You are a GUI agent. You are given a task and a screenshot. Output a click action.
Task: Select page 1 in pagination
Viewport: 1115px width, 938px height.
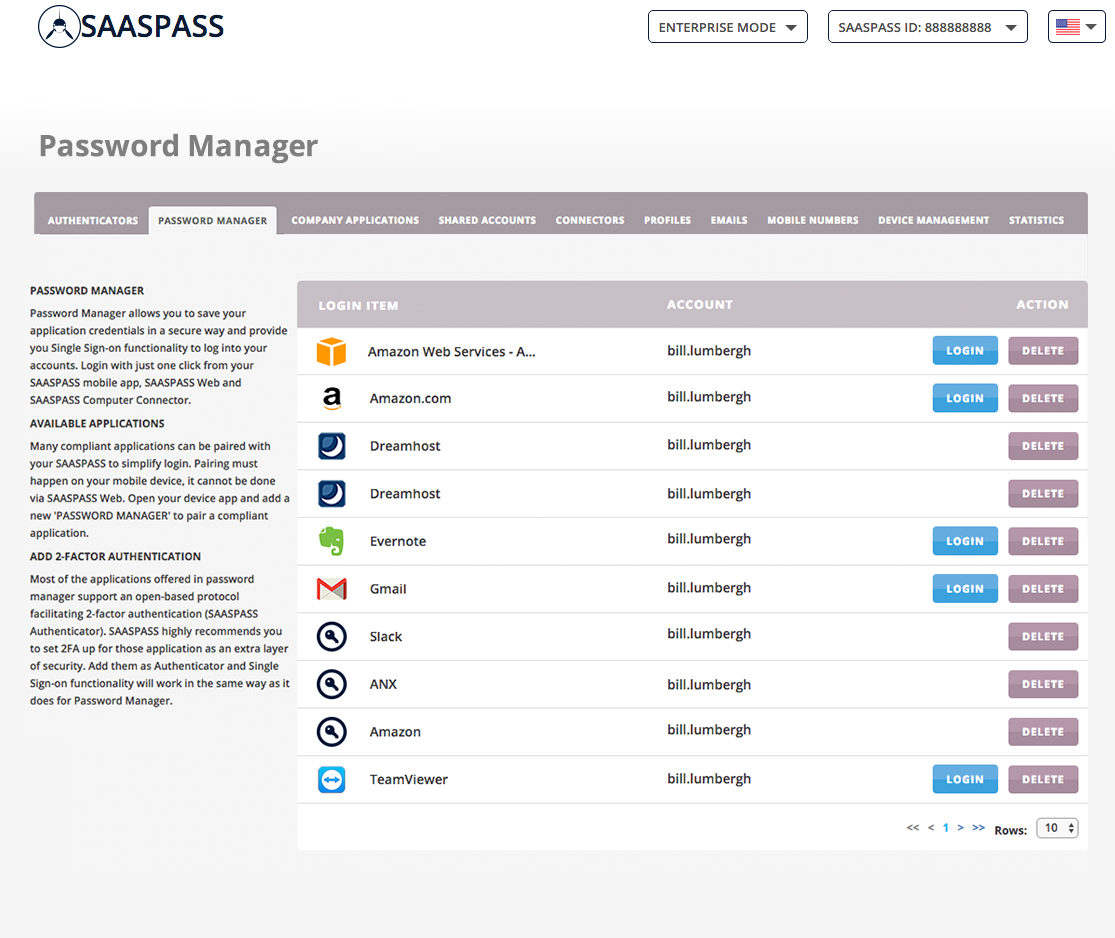coord(945,828)
